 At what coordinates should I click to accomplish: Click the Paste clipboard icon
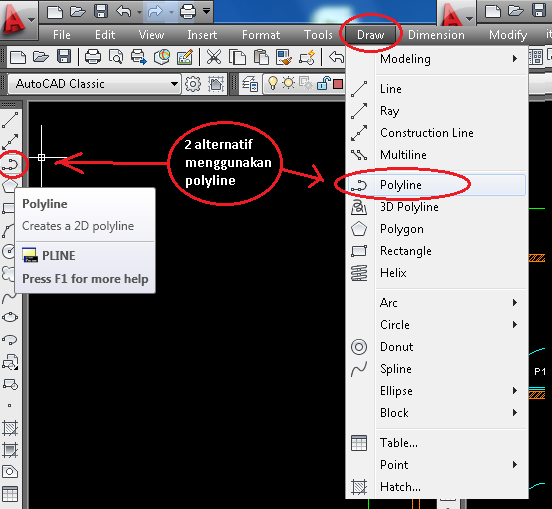[x=261, y=57]
